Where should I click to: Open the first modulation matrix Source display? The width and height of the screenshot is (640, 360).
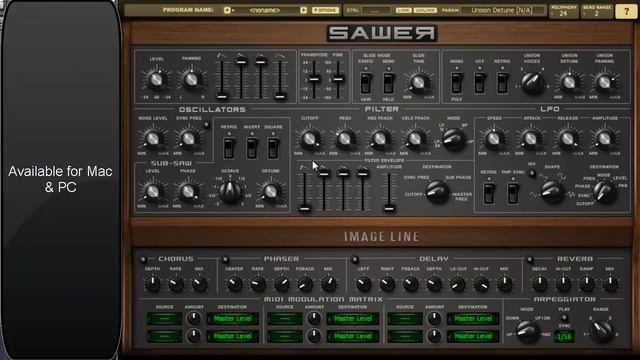[x=164, y=319]
